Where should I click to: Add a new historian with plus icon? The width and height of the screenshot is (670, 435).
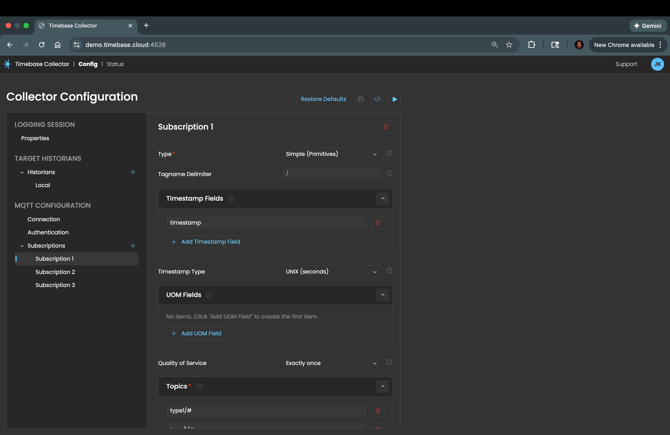point(133,172)
